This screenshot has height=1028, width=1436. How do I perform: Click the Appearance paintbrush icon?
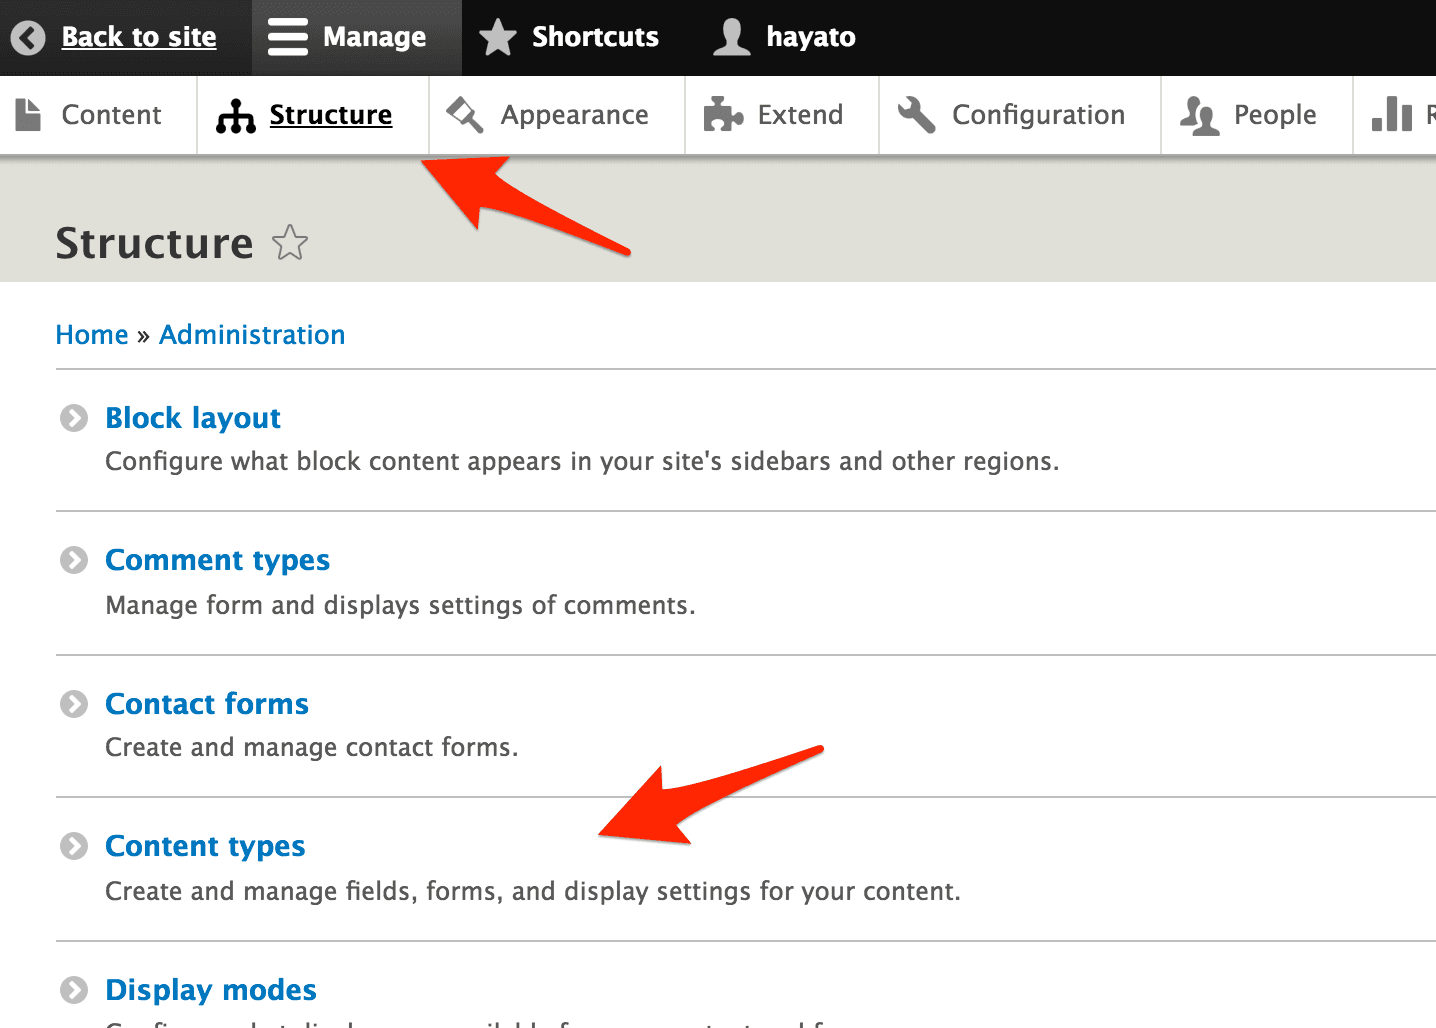464,115
